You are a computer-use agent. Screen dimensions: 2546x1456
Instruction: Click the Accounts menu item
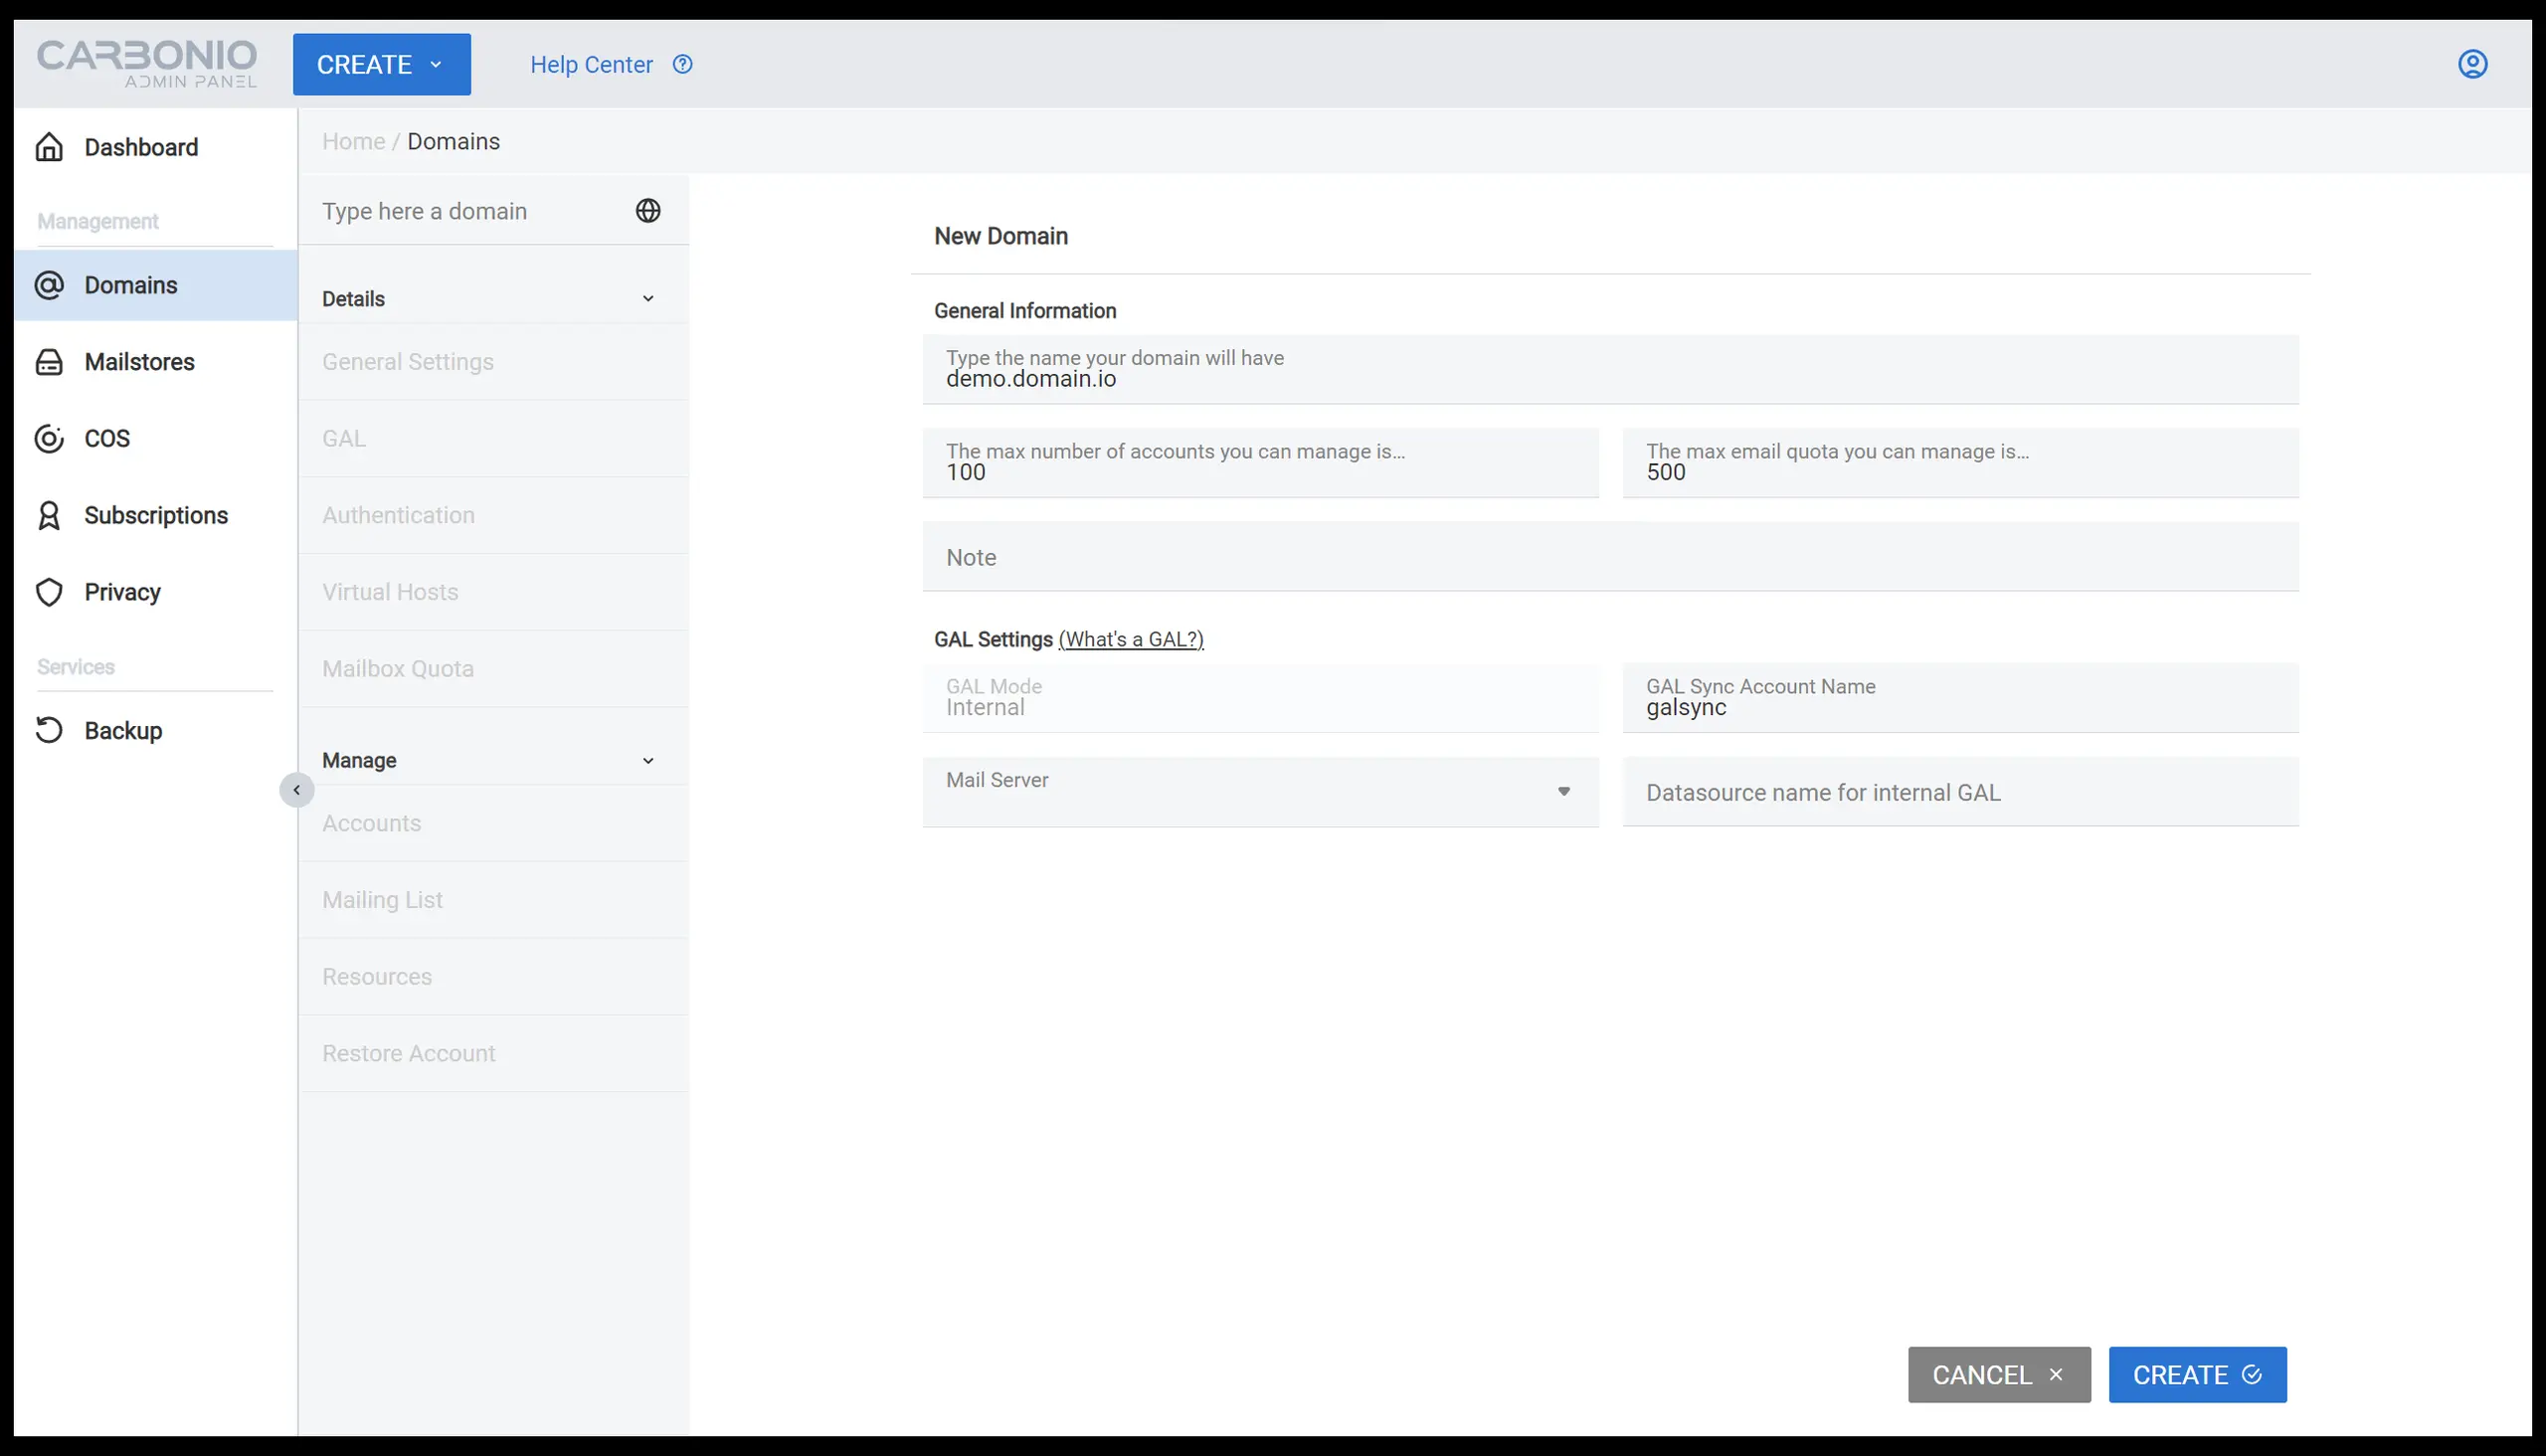[373, 823]
